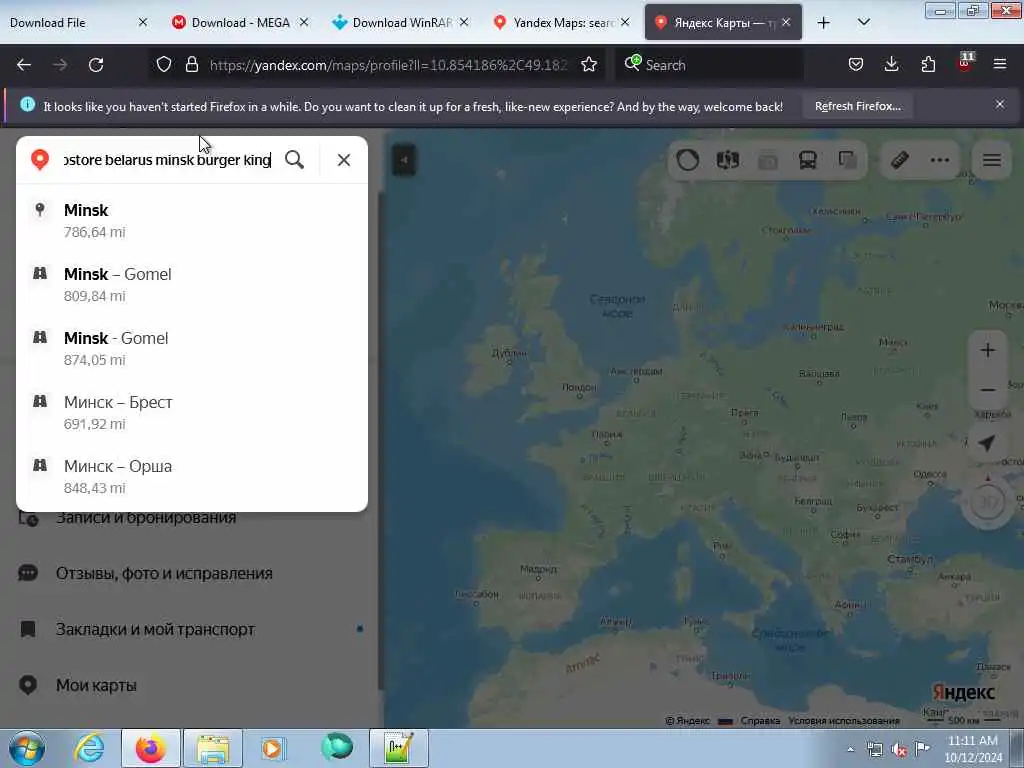This screenshot has width=1024, height=768.
Task: Close the Яндекс Карты tab
Action: pyautogui.click(x=786, y=22)
